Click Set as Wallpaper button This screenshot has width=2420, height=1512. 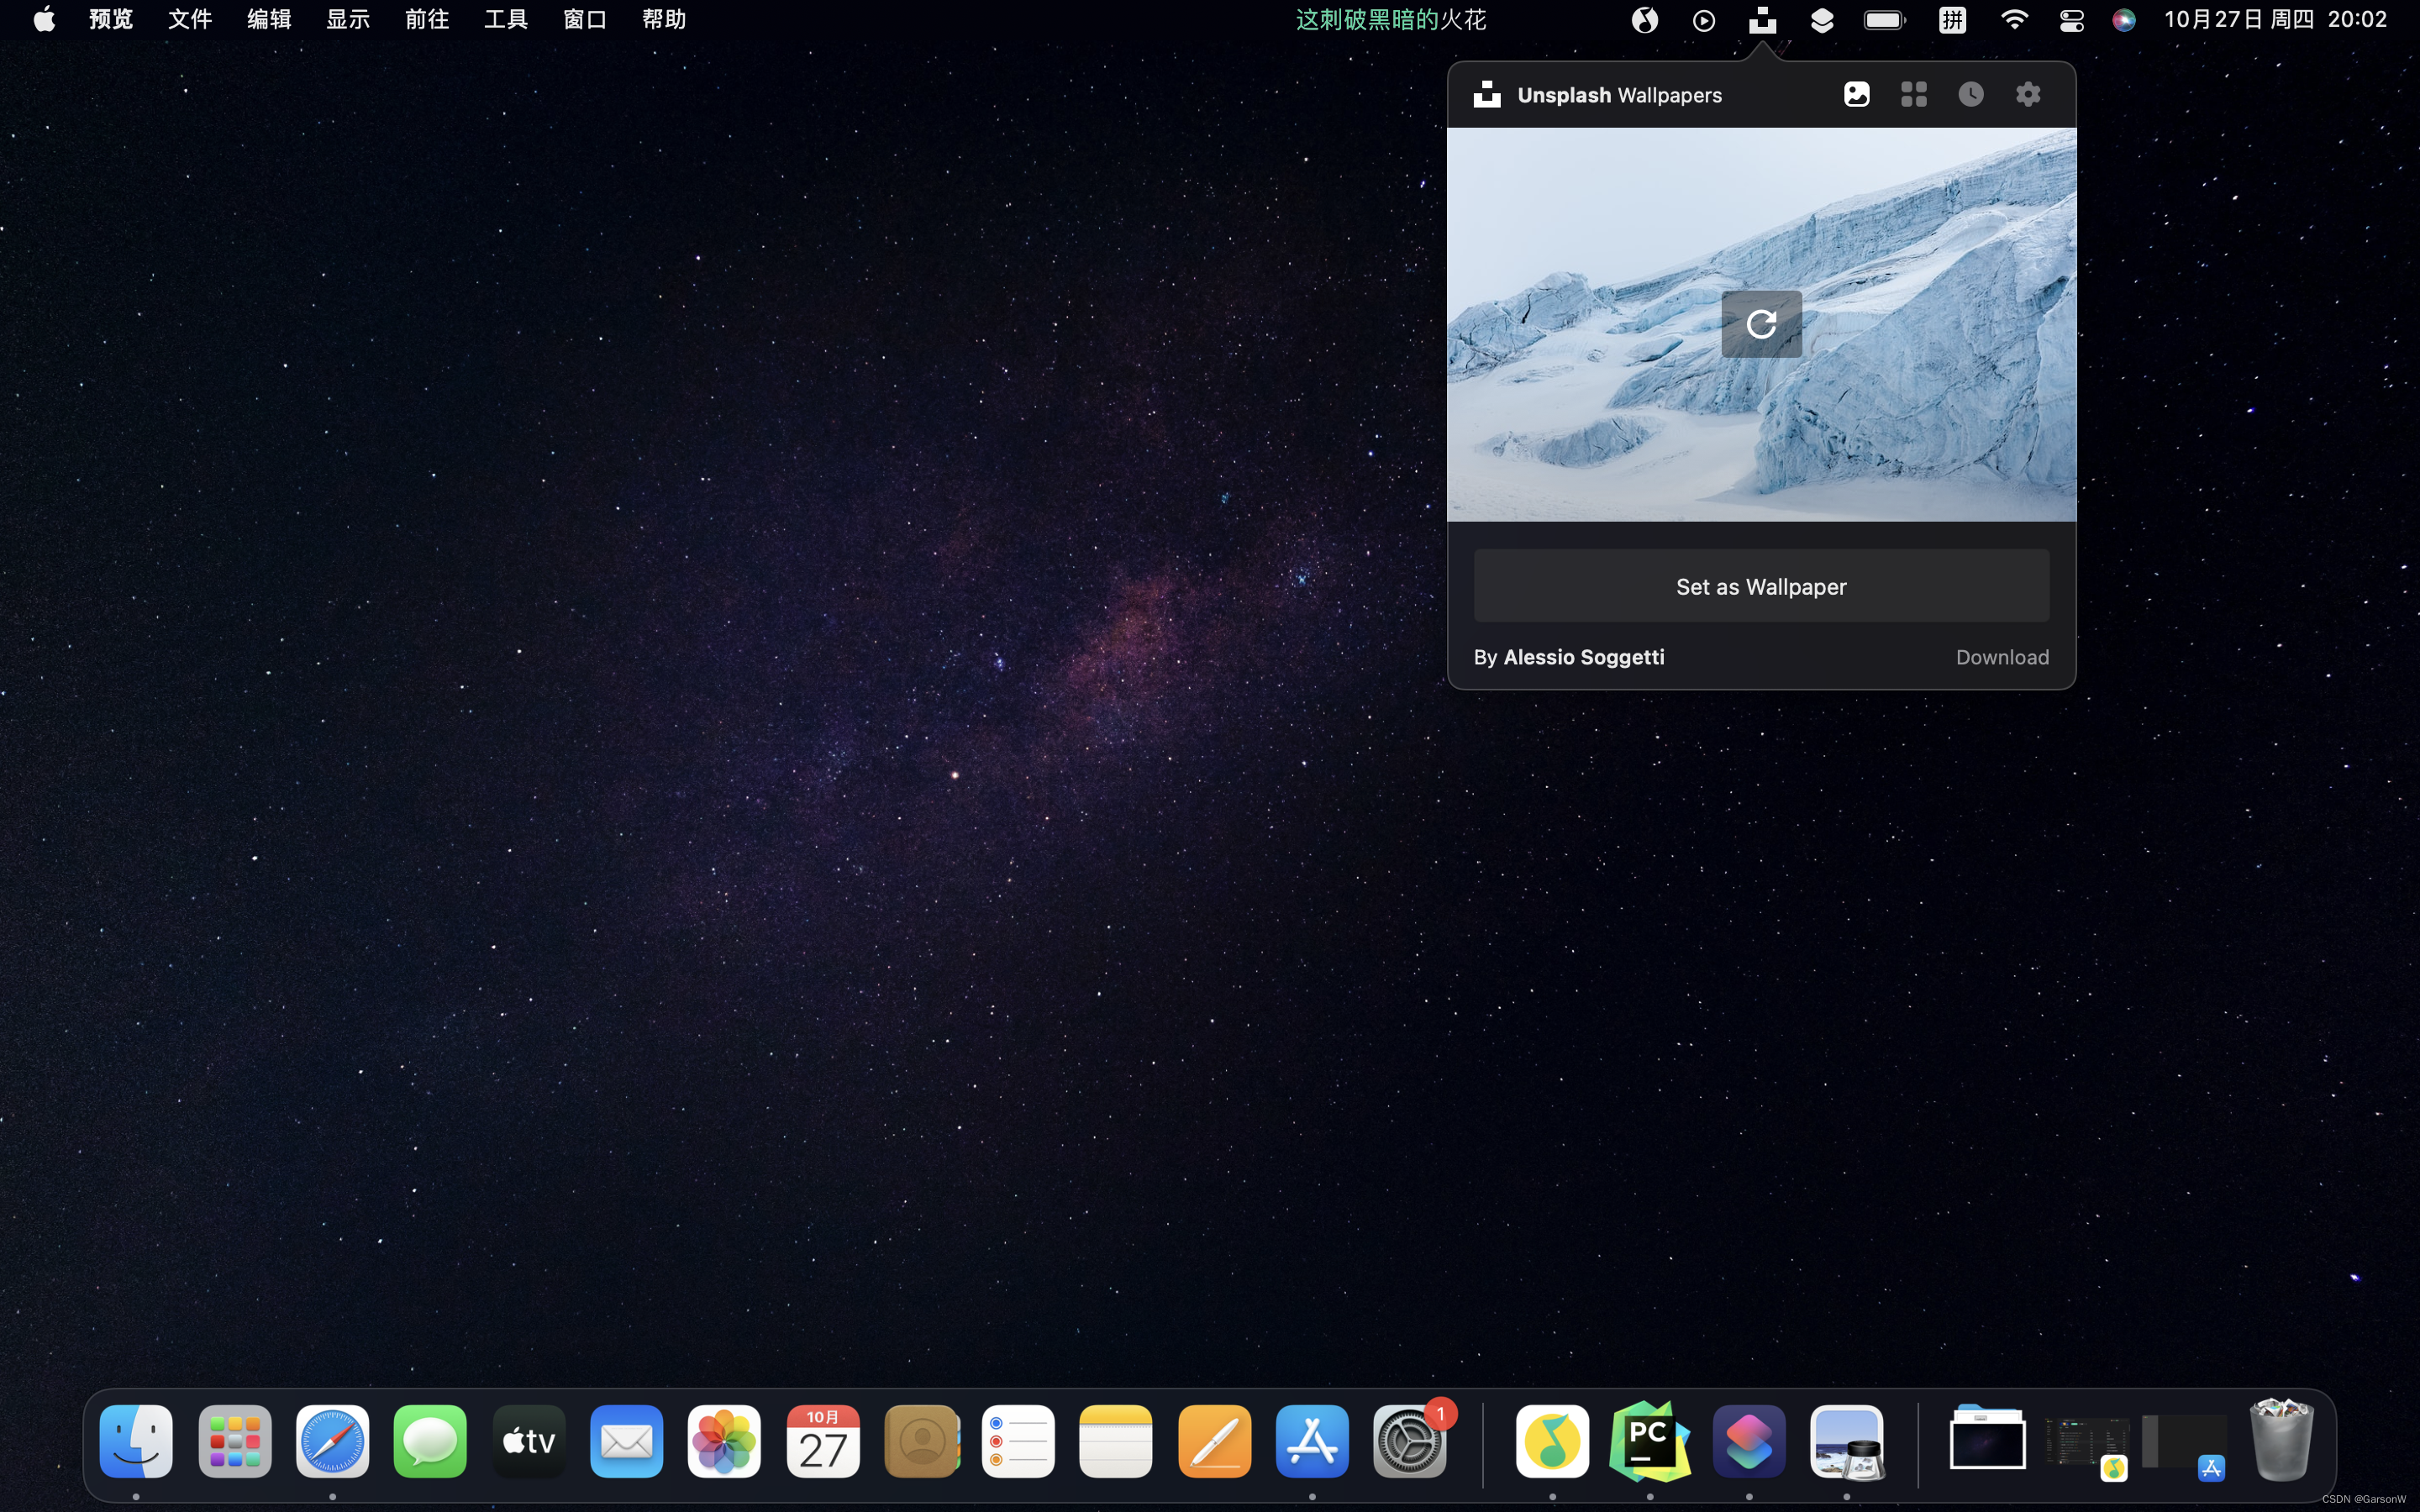click(1761, 586)
